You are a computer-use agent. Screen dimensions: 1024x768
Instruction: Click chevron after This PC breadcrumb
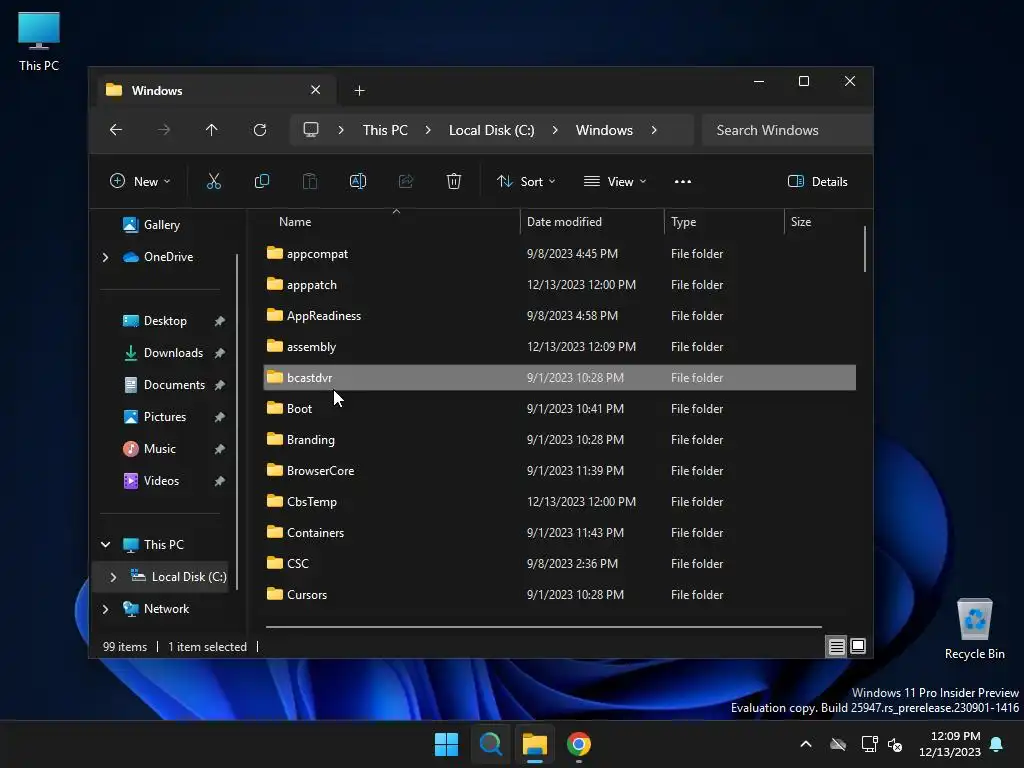(x=428, y=130)
